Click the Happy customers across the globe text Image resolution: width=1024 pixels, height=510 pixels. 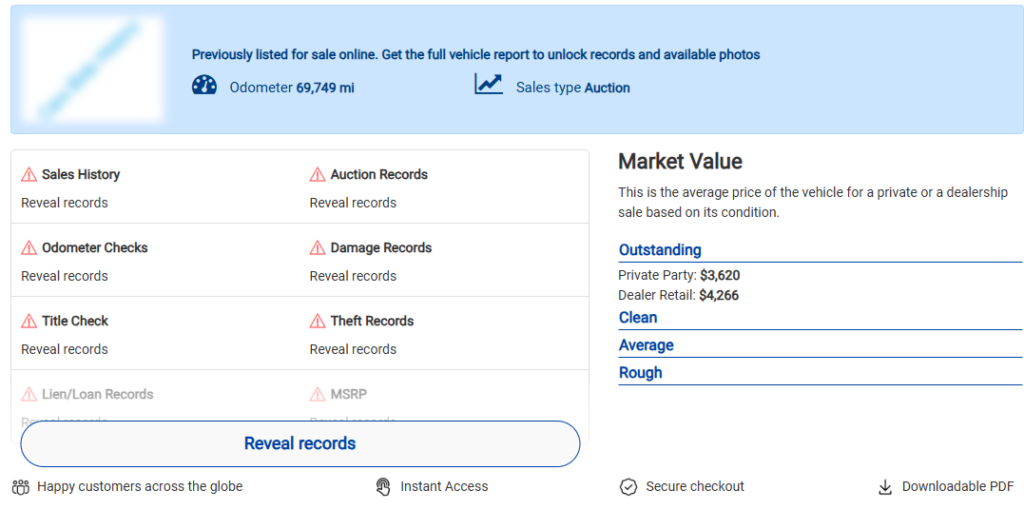pyautogui.click(x=140, y=486)
